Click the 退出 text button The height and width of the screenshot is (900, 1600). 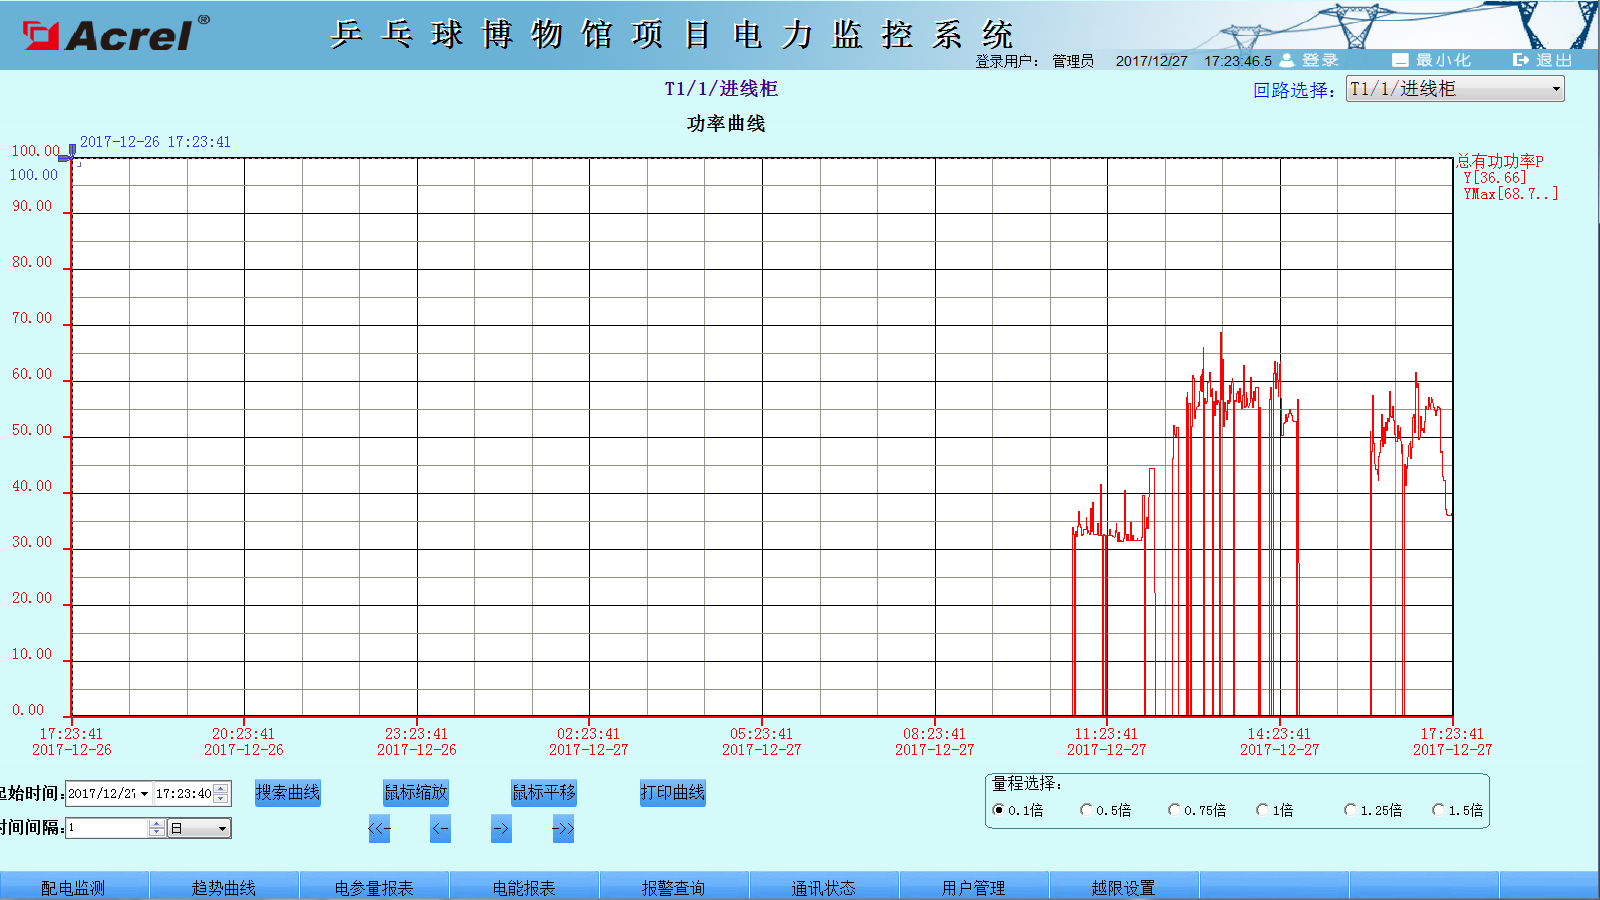1555,60
